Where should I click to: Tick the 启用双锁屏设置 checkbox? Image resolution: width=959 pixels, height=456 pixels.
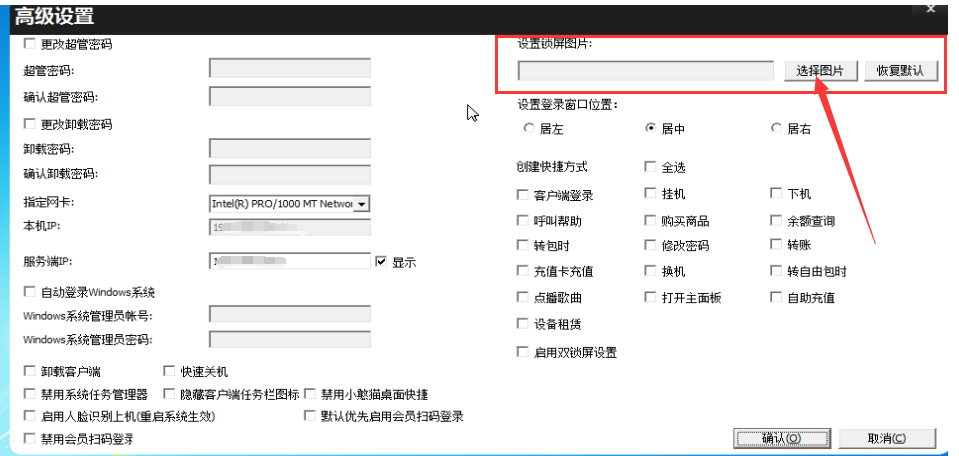(523, 352)
